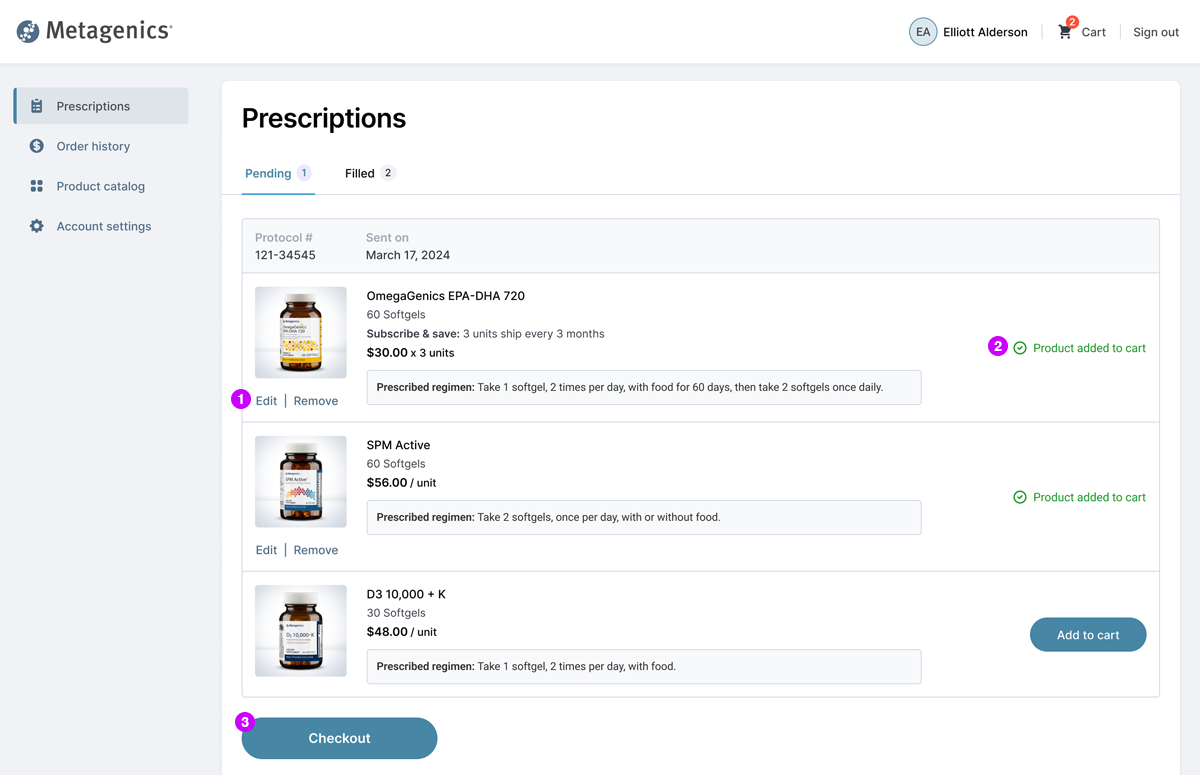Open the OmegaGenics EPA-DHA 720 product image
This screenshot has height=775, width=1200.
click(x=301, y=333)
